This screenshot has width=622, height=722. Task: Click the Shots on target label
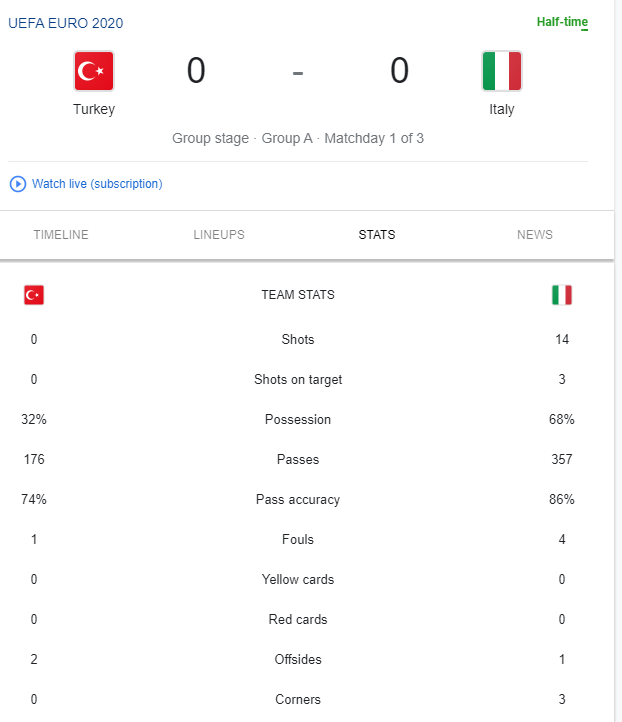coord(298,379)
